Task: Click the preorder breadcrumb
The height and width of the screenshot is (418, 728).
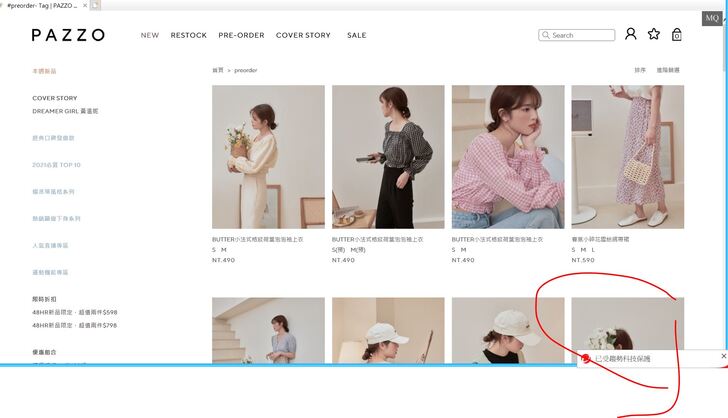Action: (246, 70)
